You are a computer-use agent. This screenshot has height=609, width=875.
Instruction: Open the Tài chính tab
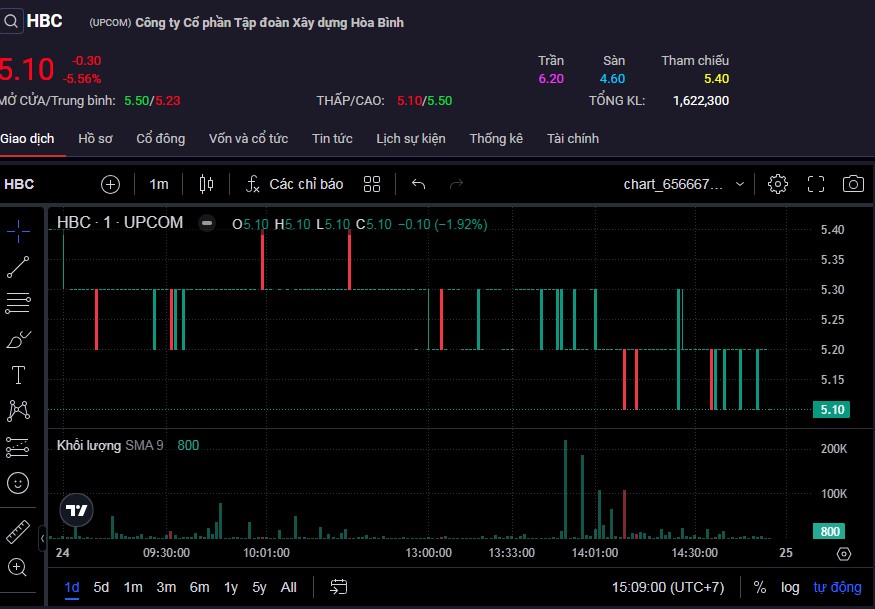coord(573,139)
